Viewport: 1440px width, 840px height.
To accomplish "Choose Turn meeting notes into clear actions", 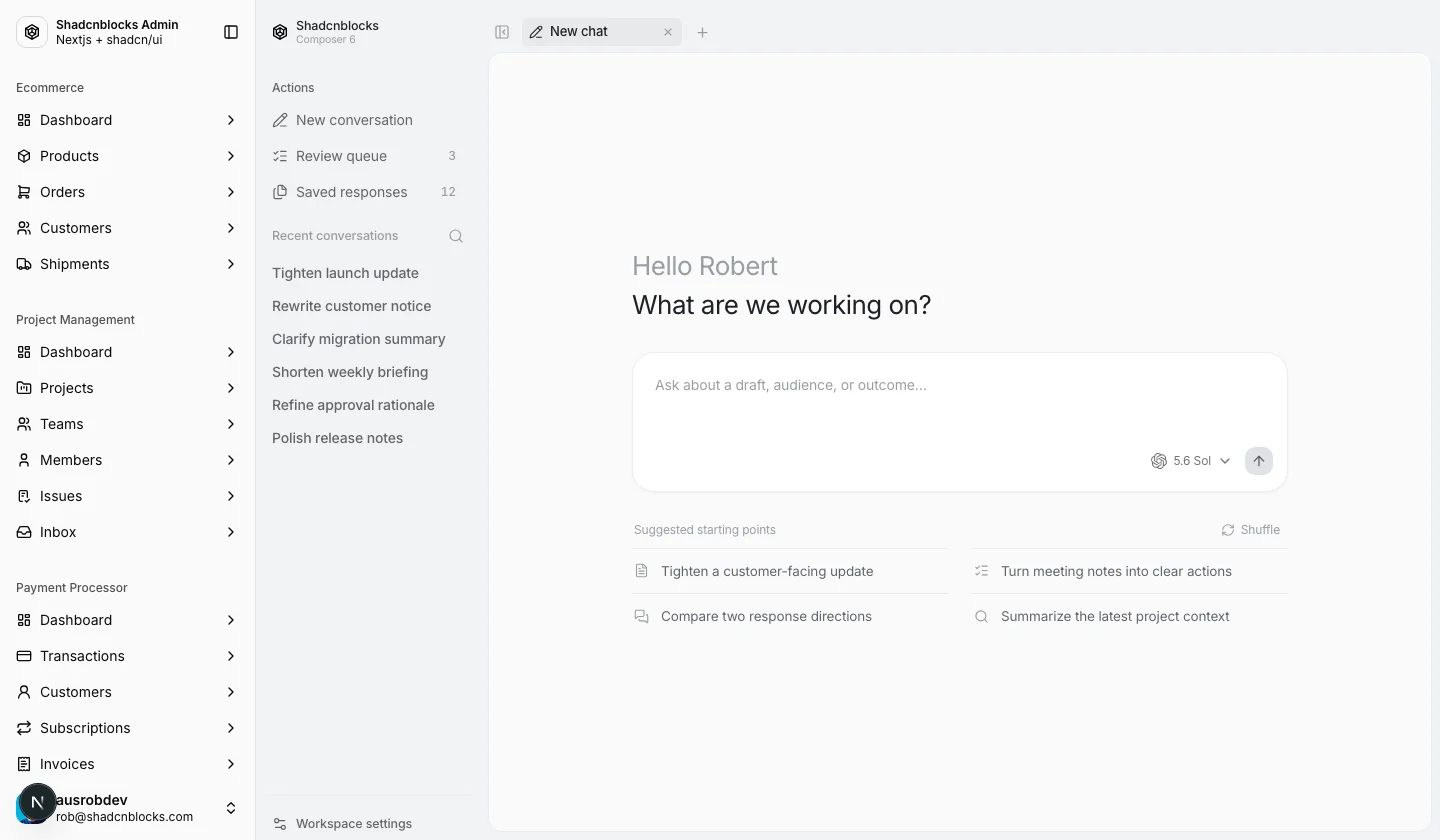I will tap(1130, 571).
